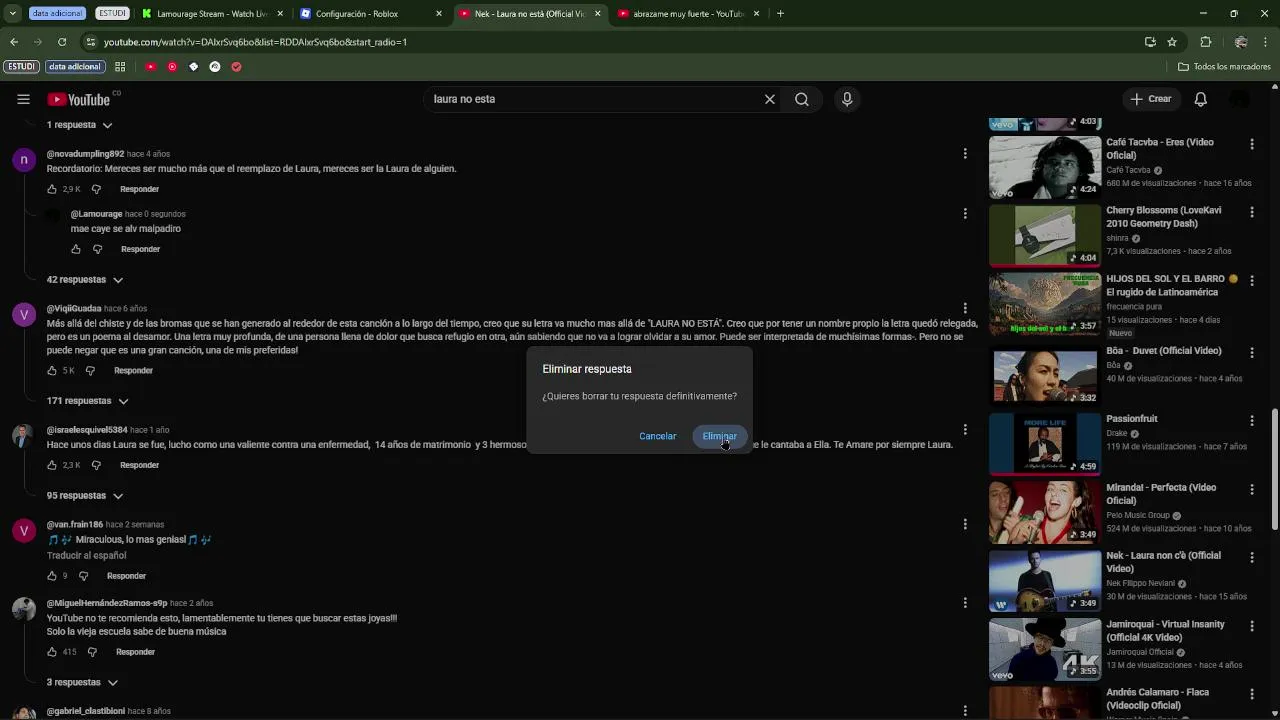Expand the '42 respuestas' thread

[x=84, y=280]
